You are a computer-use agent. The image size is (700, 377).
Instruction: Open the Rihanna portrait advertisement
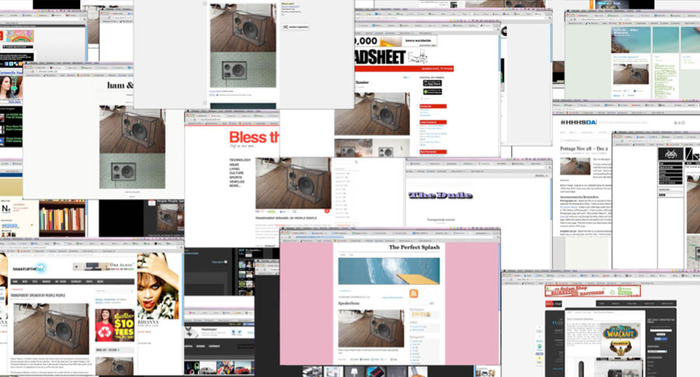(158, 286)
